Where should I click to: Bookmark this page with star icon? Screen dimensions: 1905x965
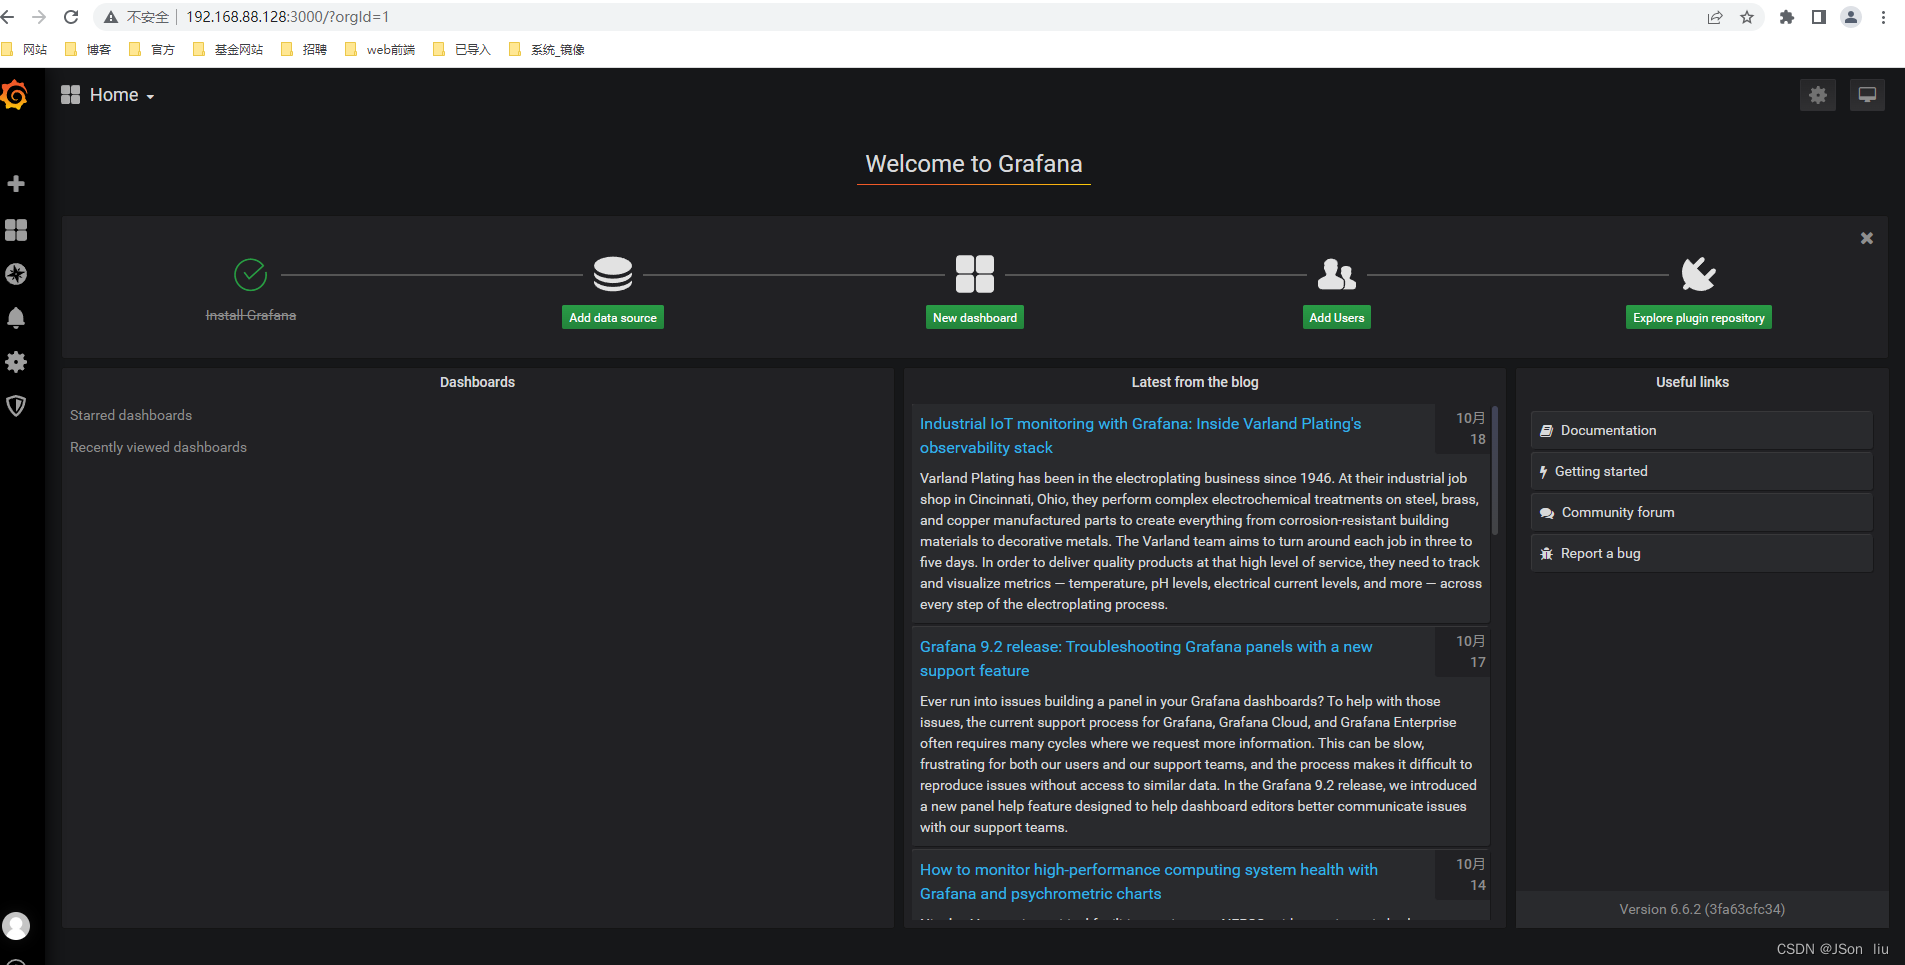point(1747,17)
